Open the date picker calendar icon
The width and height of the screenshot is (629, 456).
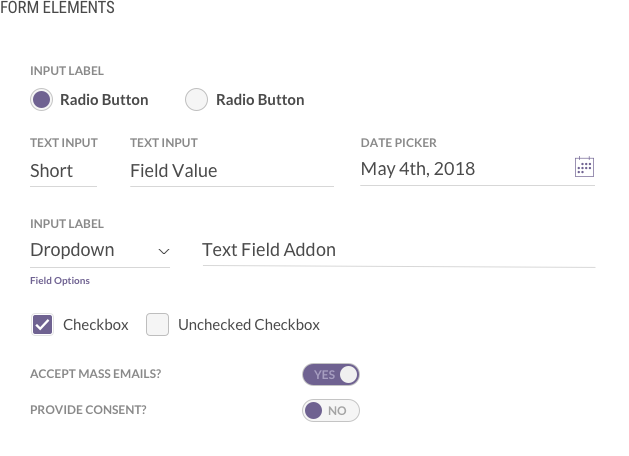click(585, 168)
